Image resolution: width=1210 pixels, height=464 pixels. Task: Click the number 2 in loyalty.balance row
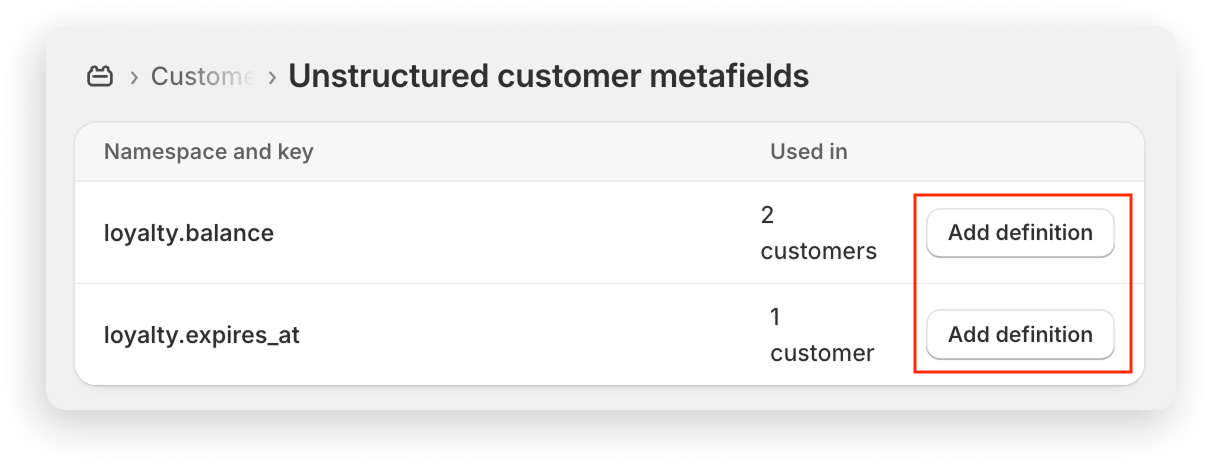tap(767, 215)
